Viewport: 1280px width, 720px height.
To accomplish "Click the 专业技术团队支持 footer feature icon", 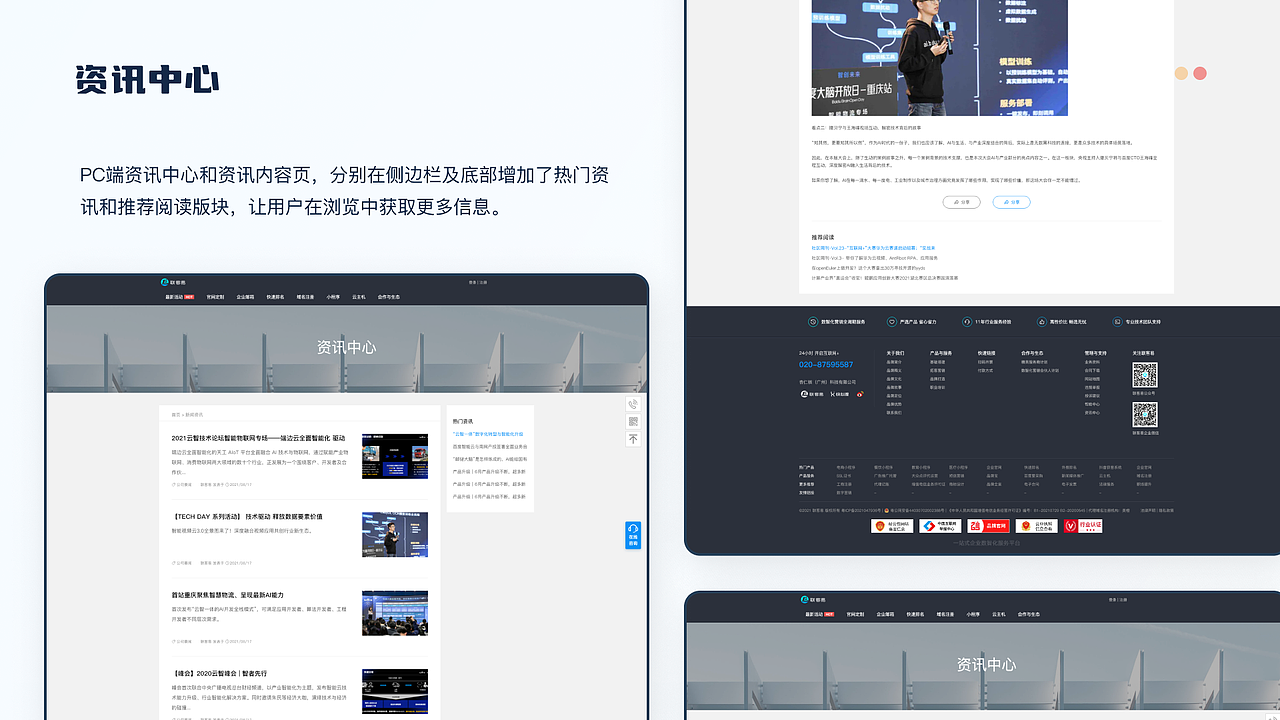I will 1118,322.
